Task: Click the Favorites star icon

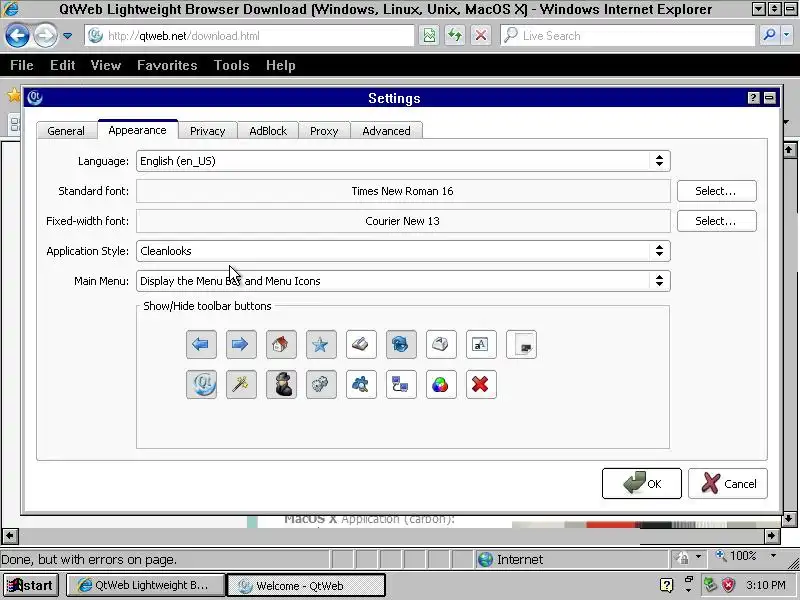Action: click(14, 94)
